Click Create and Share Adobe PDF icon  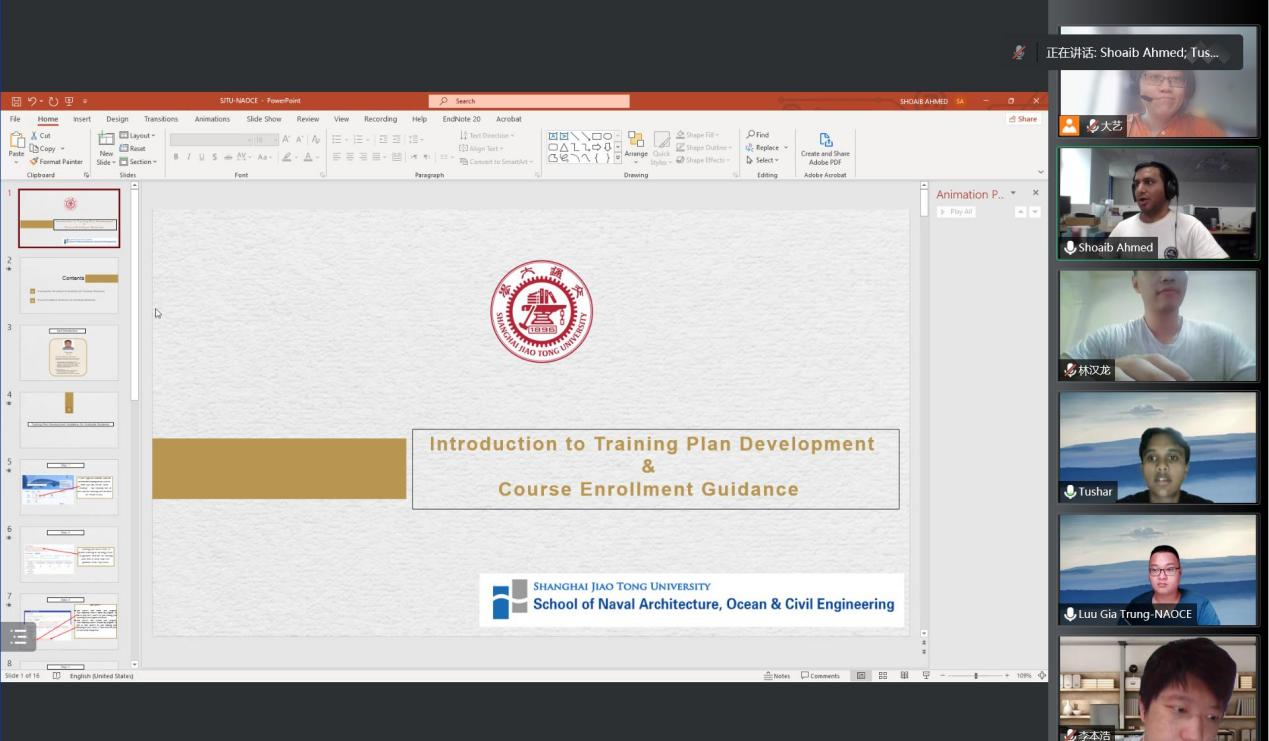point(825,142)
